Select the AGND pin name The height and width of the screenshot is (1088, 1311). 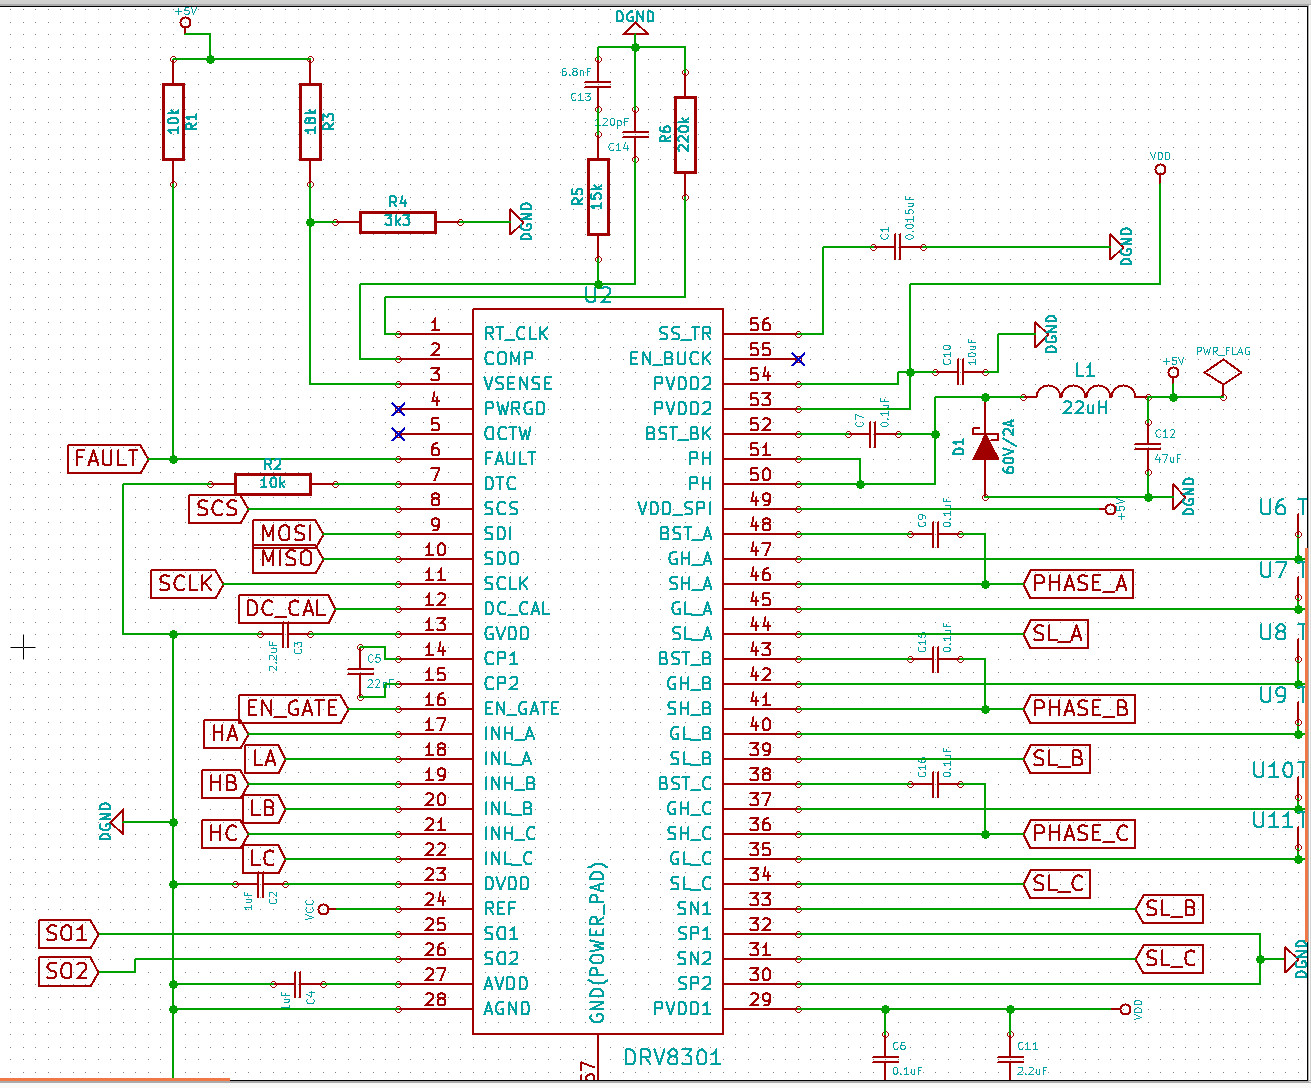pyautogui.click(x=507, y=1009)
